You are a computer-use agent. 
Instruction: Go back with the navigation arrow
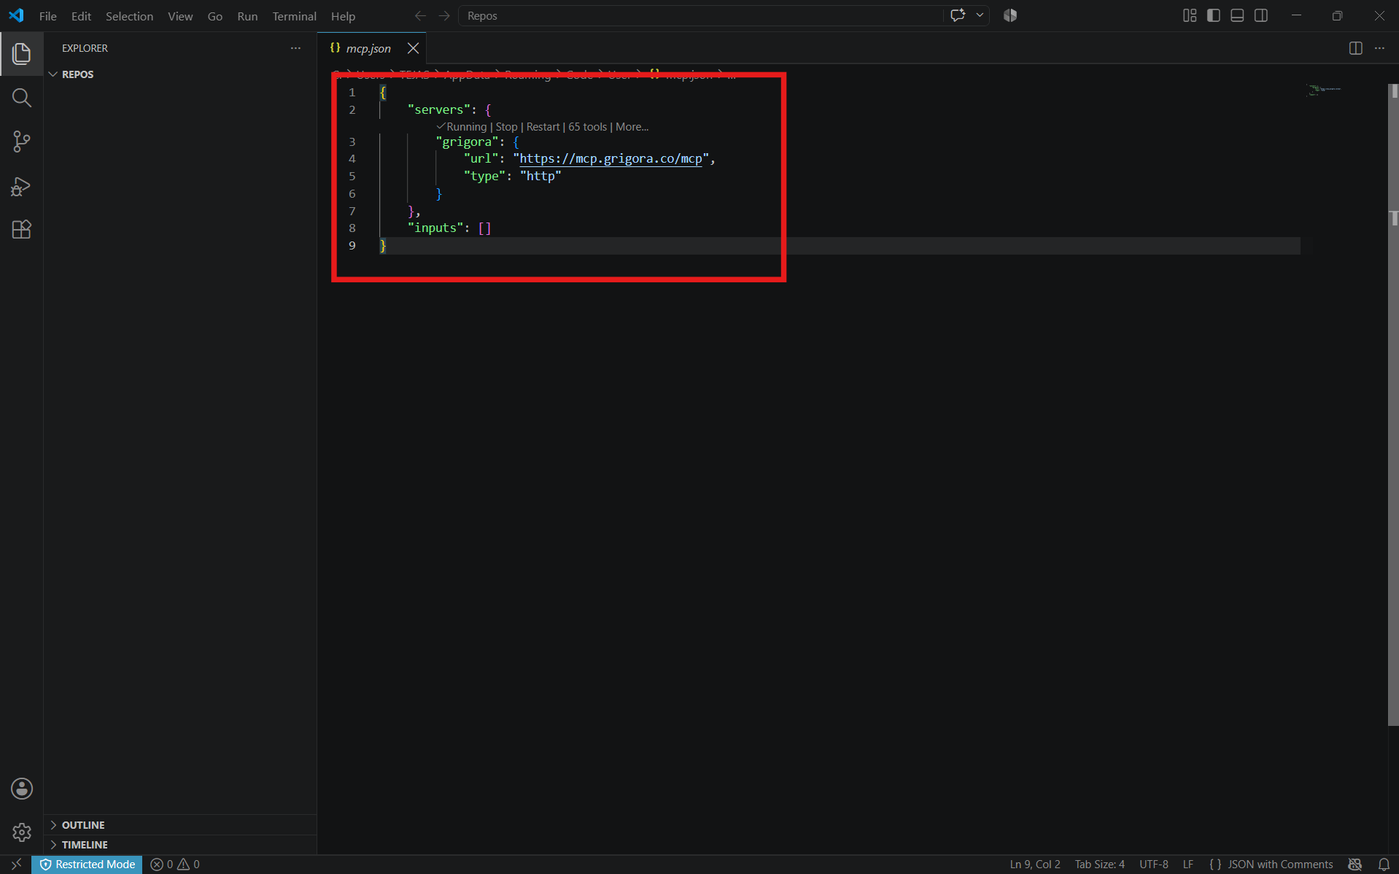point(420,16)
